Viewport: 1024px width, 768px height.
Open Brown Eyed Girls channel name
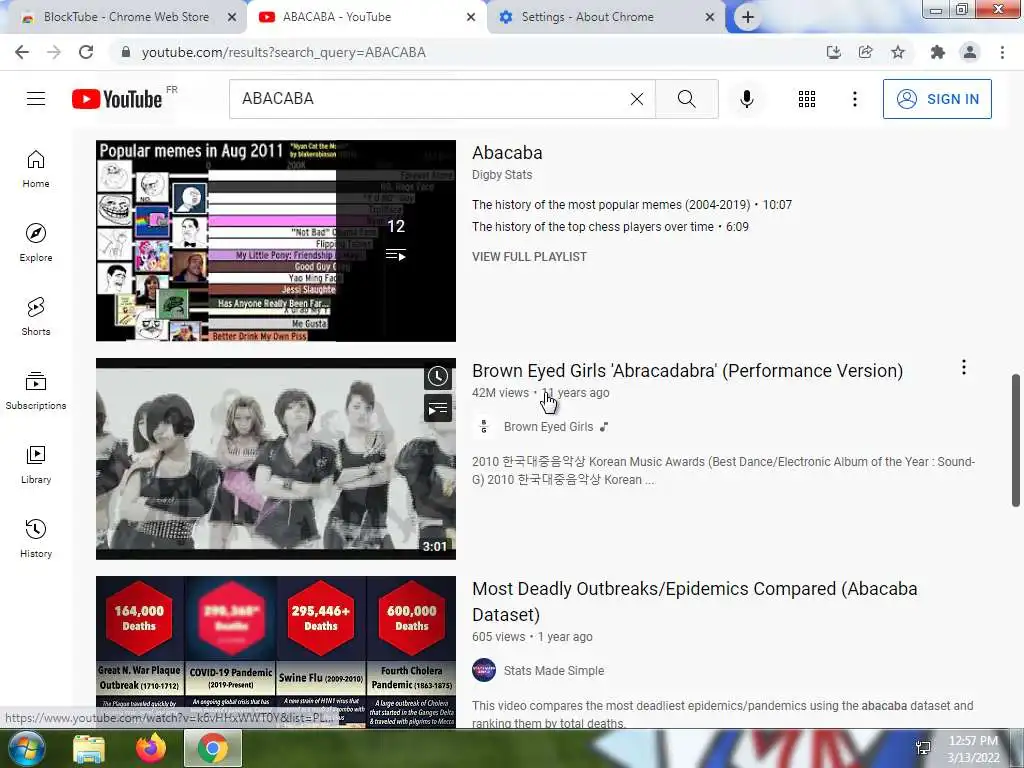tap(549, 426)
